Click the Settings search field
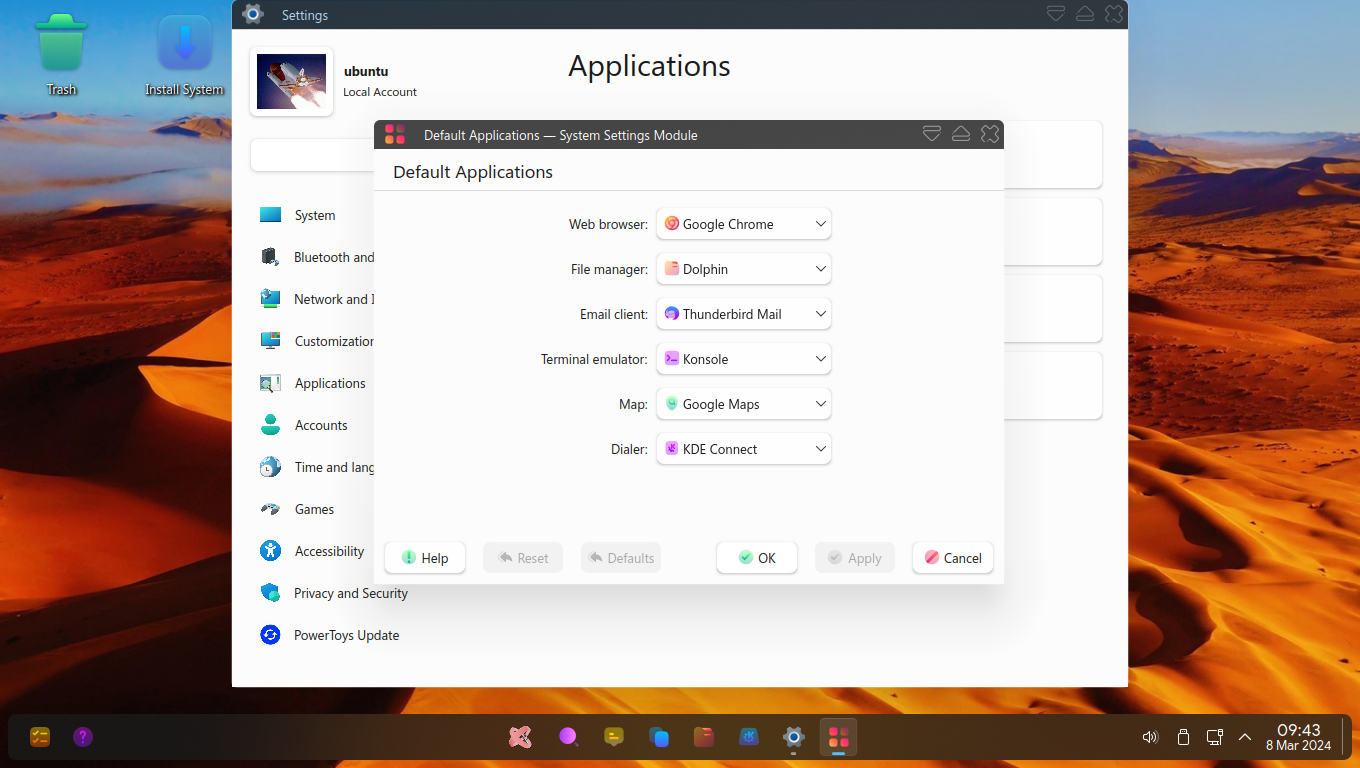This screenshot has width=1360, height=768. (313, 155)
